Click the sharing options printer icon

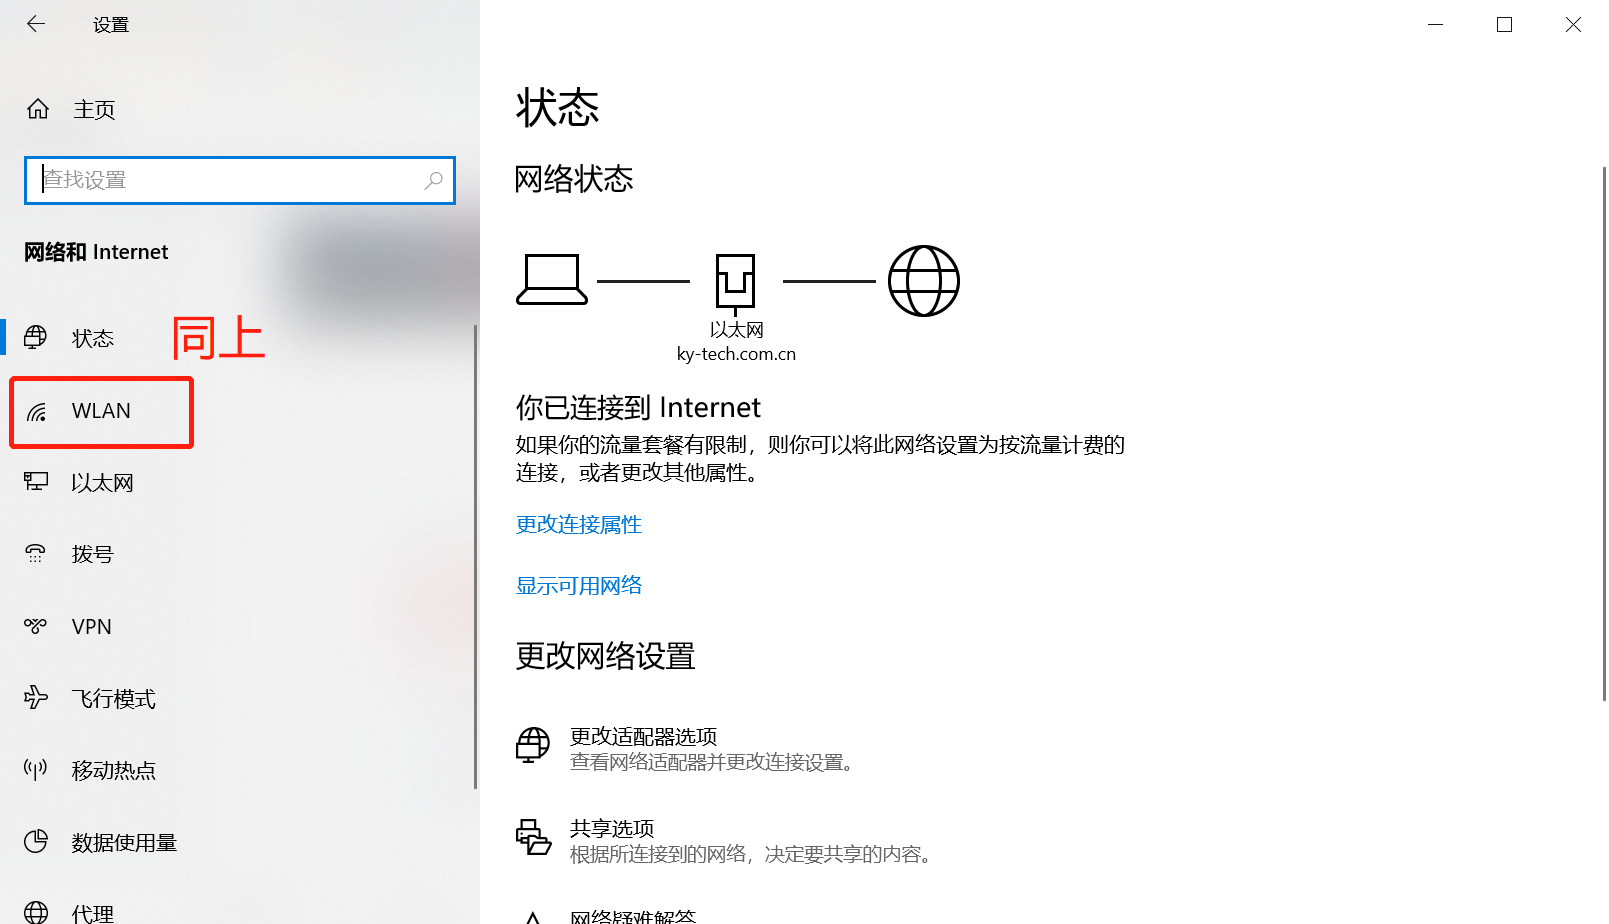(x=533, y=837)
